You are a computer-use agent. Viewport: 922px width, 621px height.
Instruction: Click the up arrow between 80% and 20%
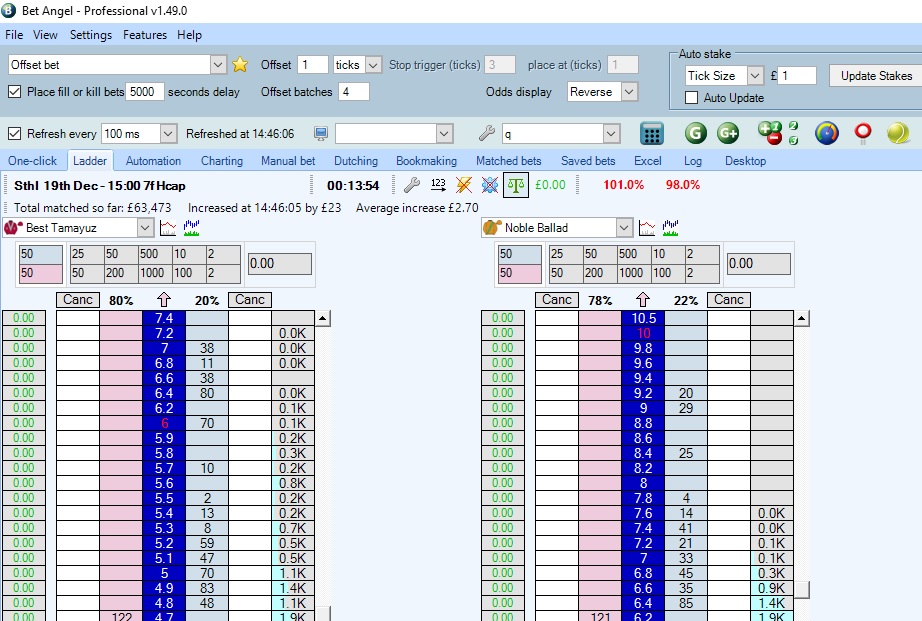point(164,300)
